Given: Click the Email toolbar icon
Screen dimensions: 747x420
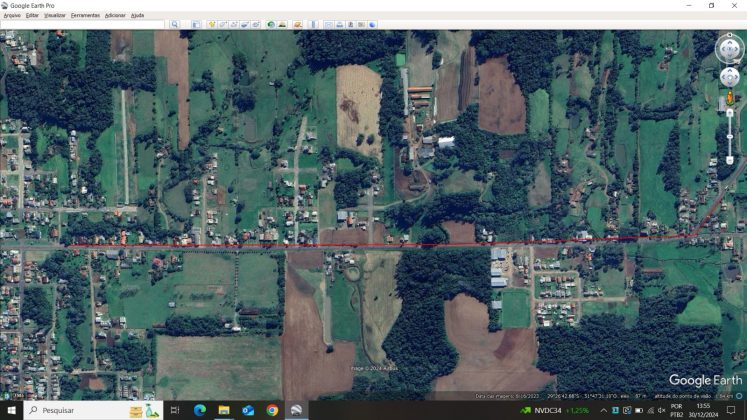Looking at the screenshot, I should pyautogui.click(x=329, y=24).
